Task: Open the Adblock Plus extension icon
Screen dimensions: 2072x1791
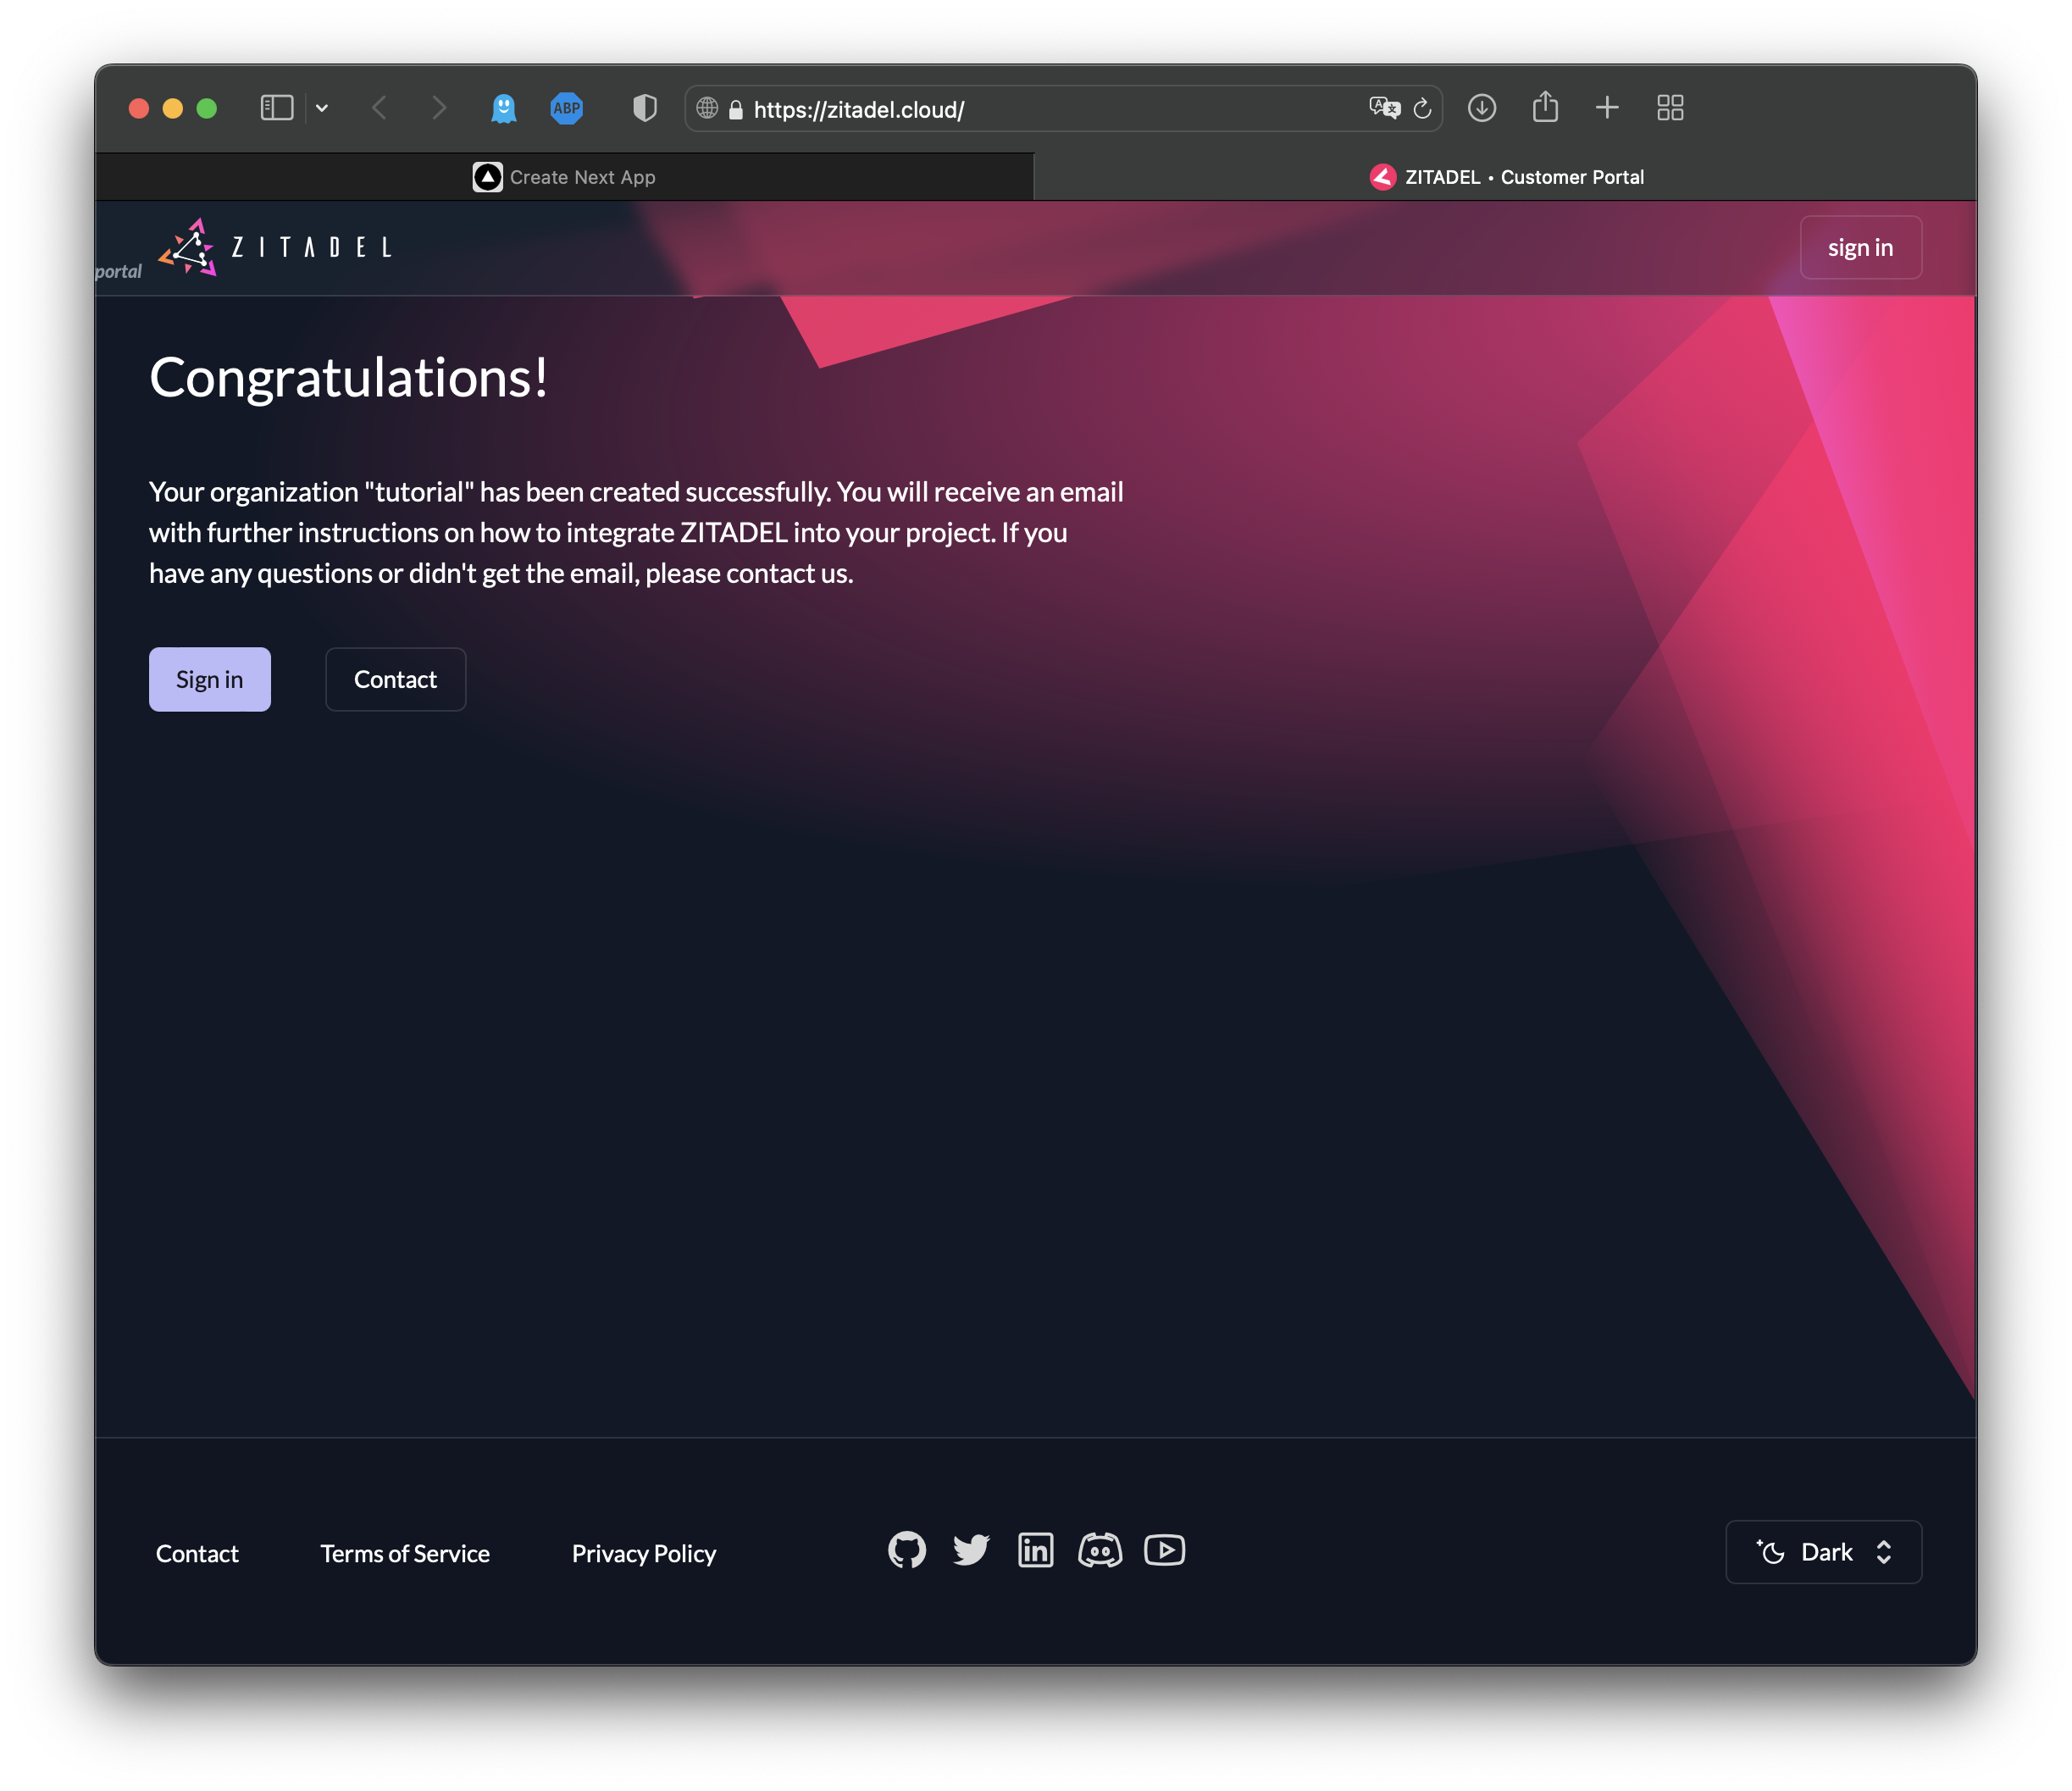Action: [567, 108]
